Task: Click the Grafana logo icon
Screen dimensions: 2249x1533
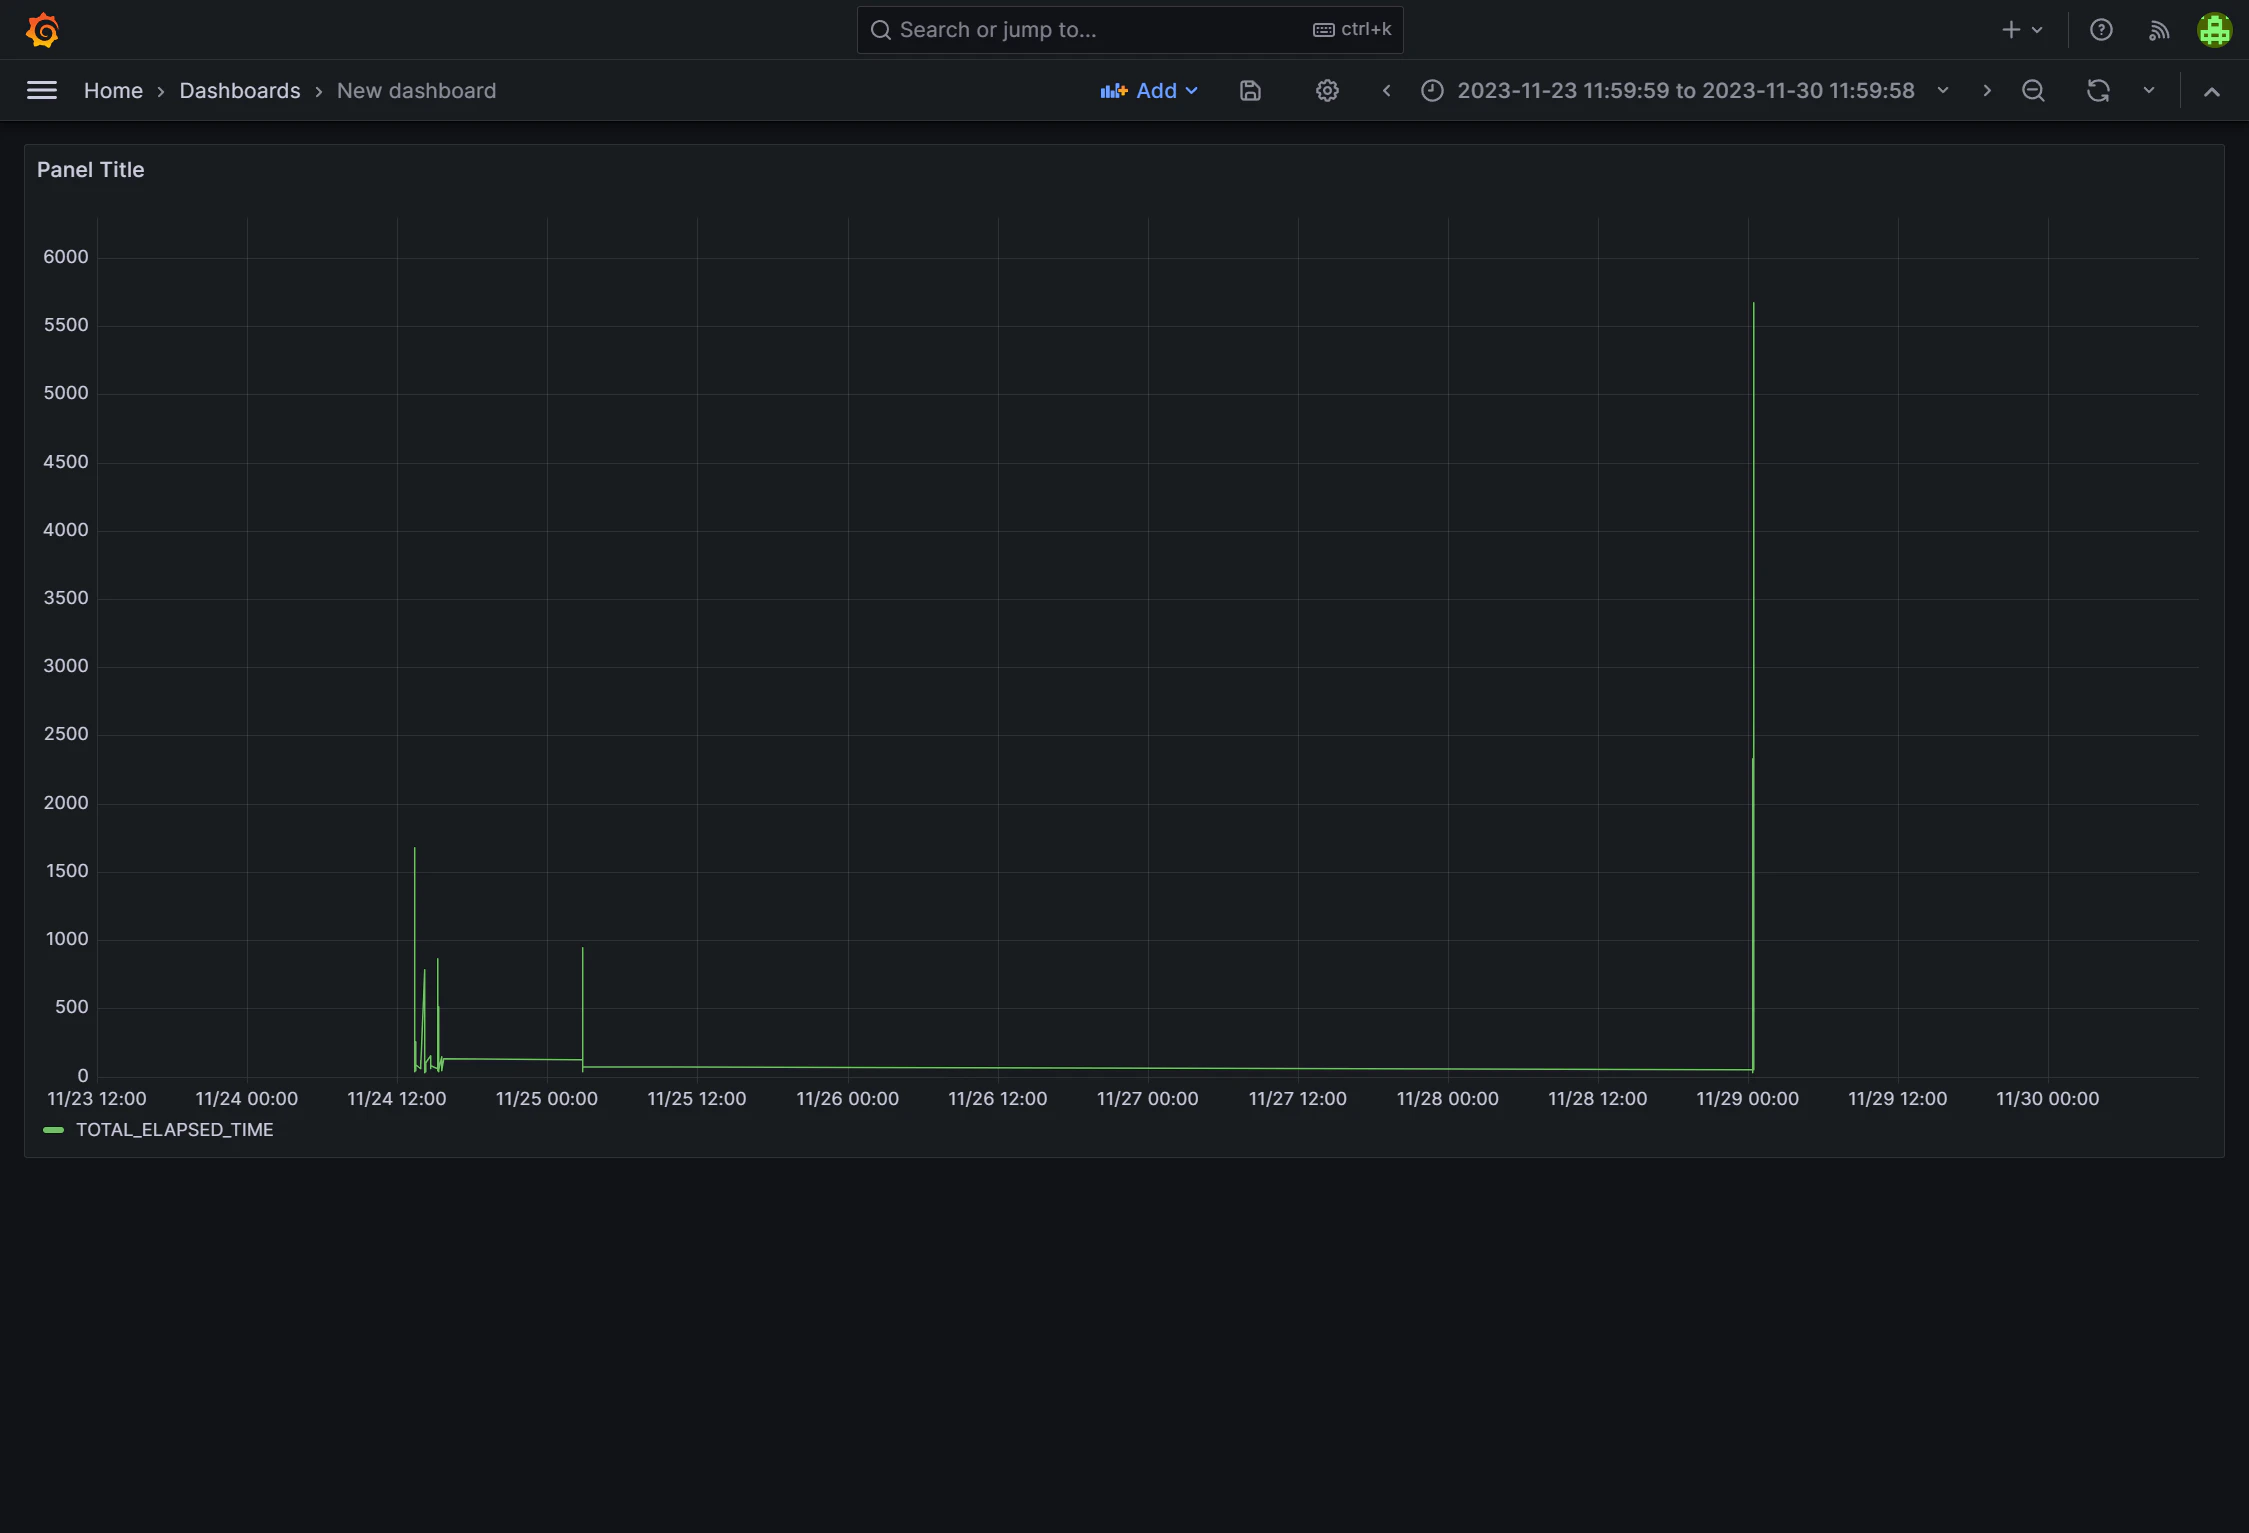Action: [43, 30]
